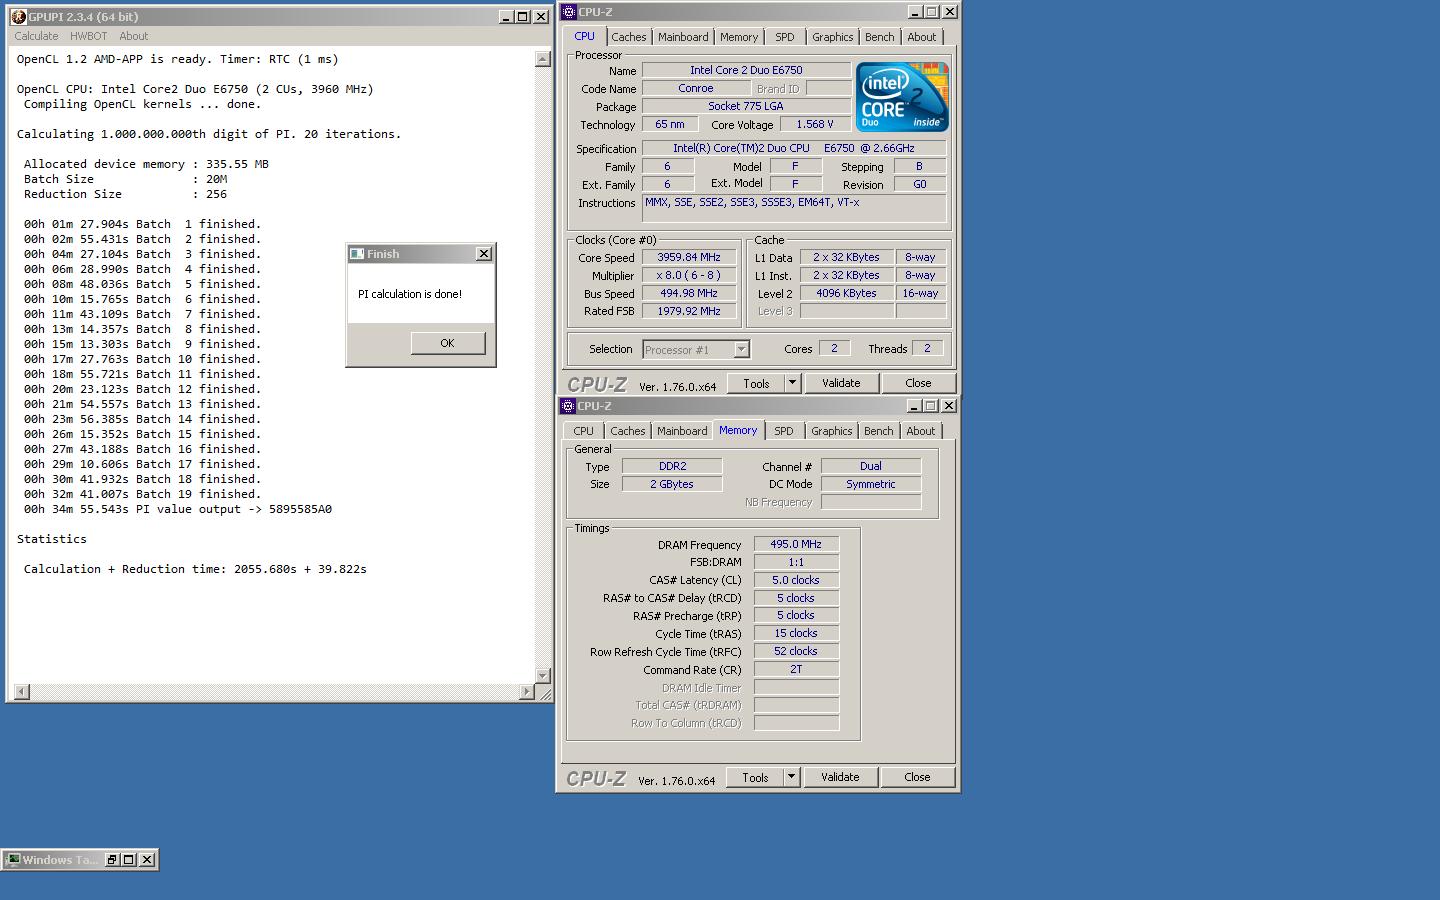Expand Tools dropdown arrow in top CPU-Z
This screenshot has width=1440, height=900.
pyautogui.click(x=792, y=383)
